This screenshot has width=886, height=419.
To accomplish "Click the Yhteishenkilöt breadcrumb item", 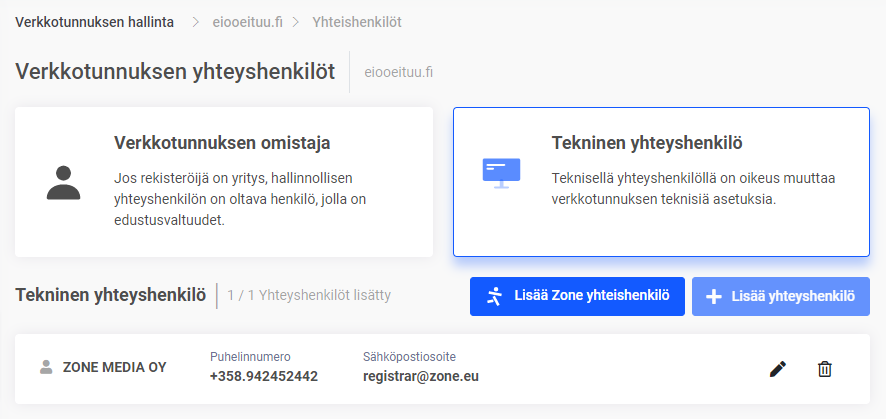I will pyautogui.click(x=357, y=21).
